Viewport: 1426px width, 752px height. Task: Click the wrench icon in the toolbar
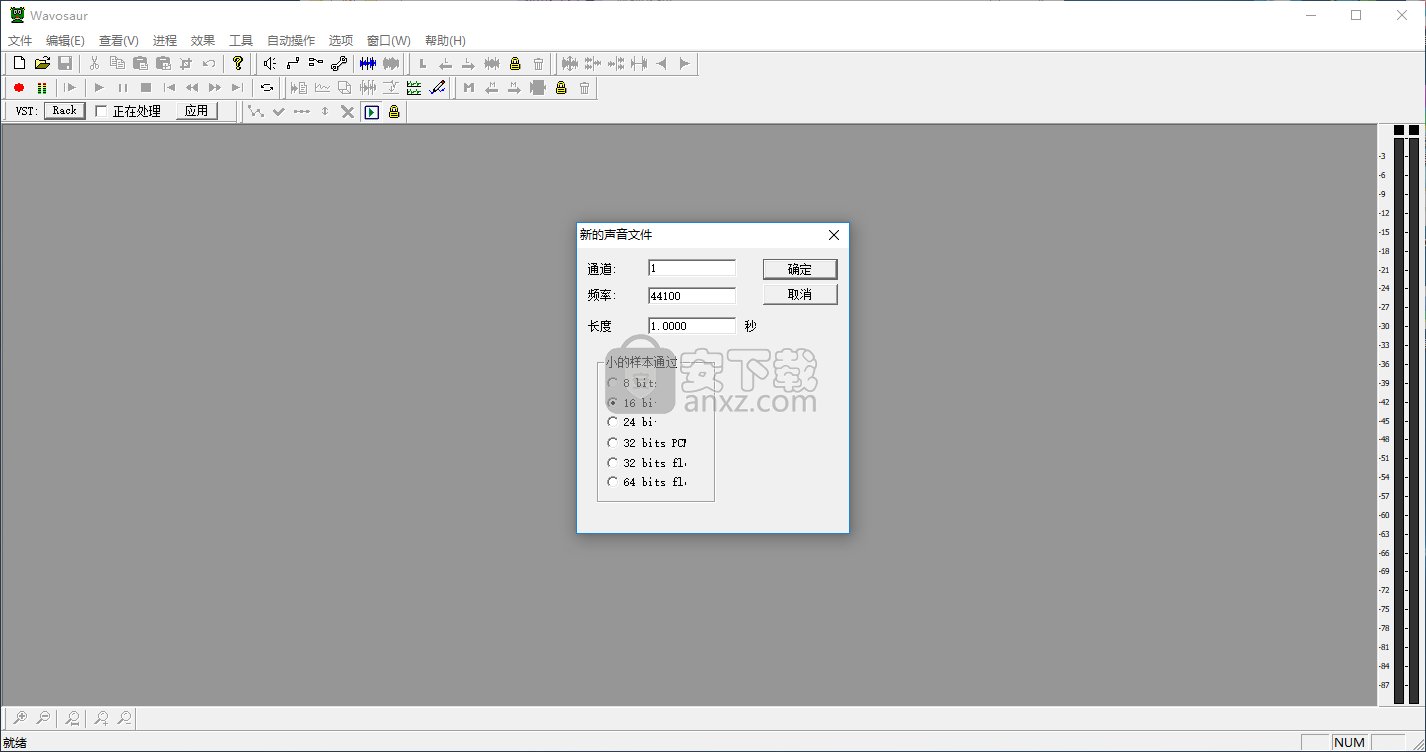(338, 63)
